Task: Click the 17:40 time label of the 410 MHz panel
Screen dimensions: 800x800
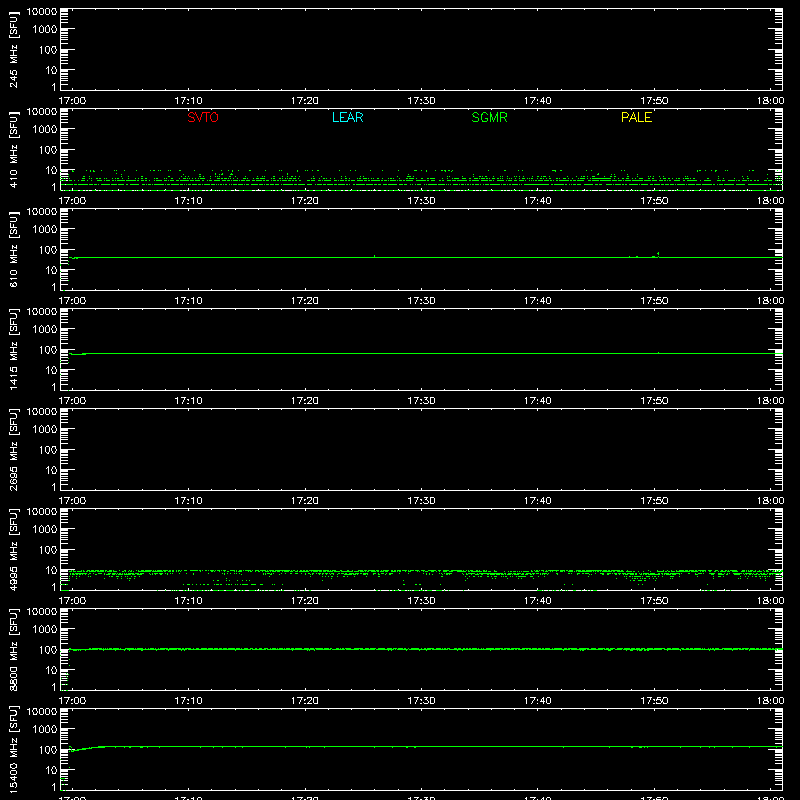Action: click(x=537, y=201)
